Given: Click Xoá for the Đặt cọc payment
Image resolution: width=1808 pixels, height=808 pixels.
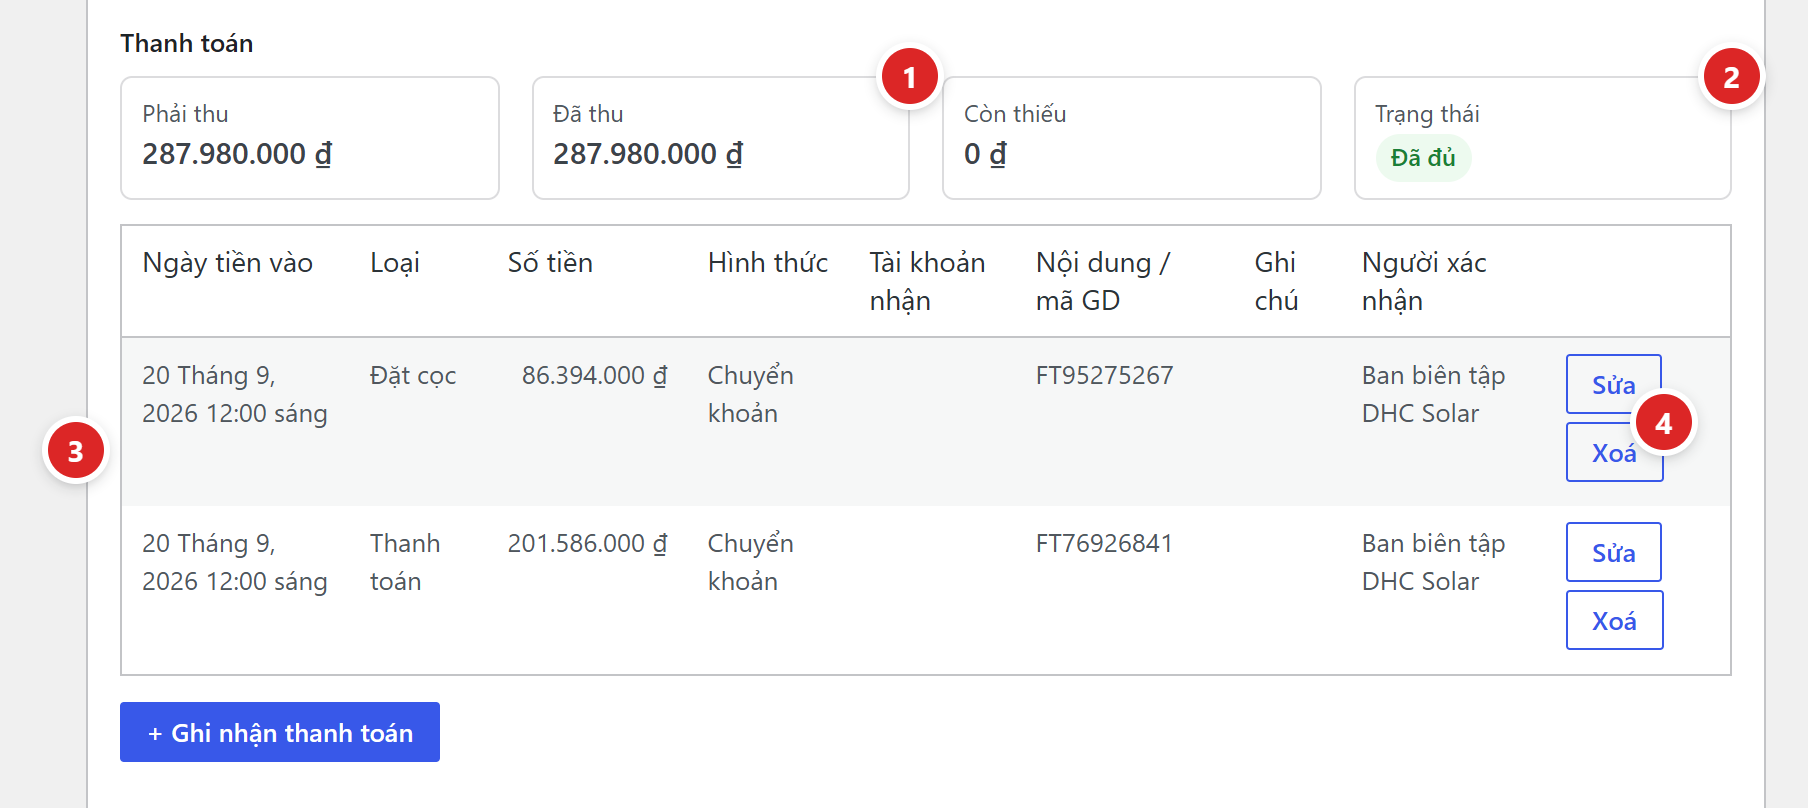Looking at the screenshot, I should point(1614,452).
